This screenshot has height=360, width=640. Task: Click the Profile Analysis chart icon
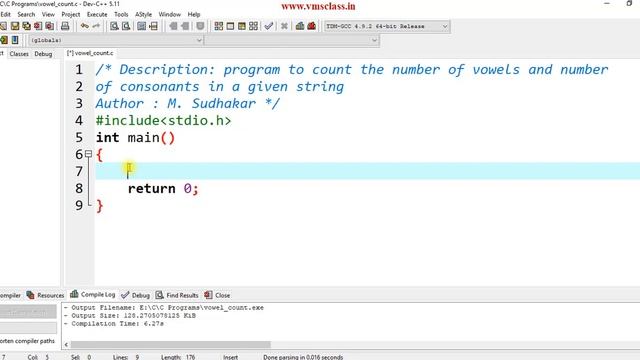click(x=300, y=26)
